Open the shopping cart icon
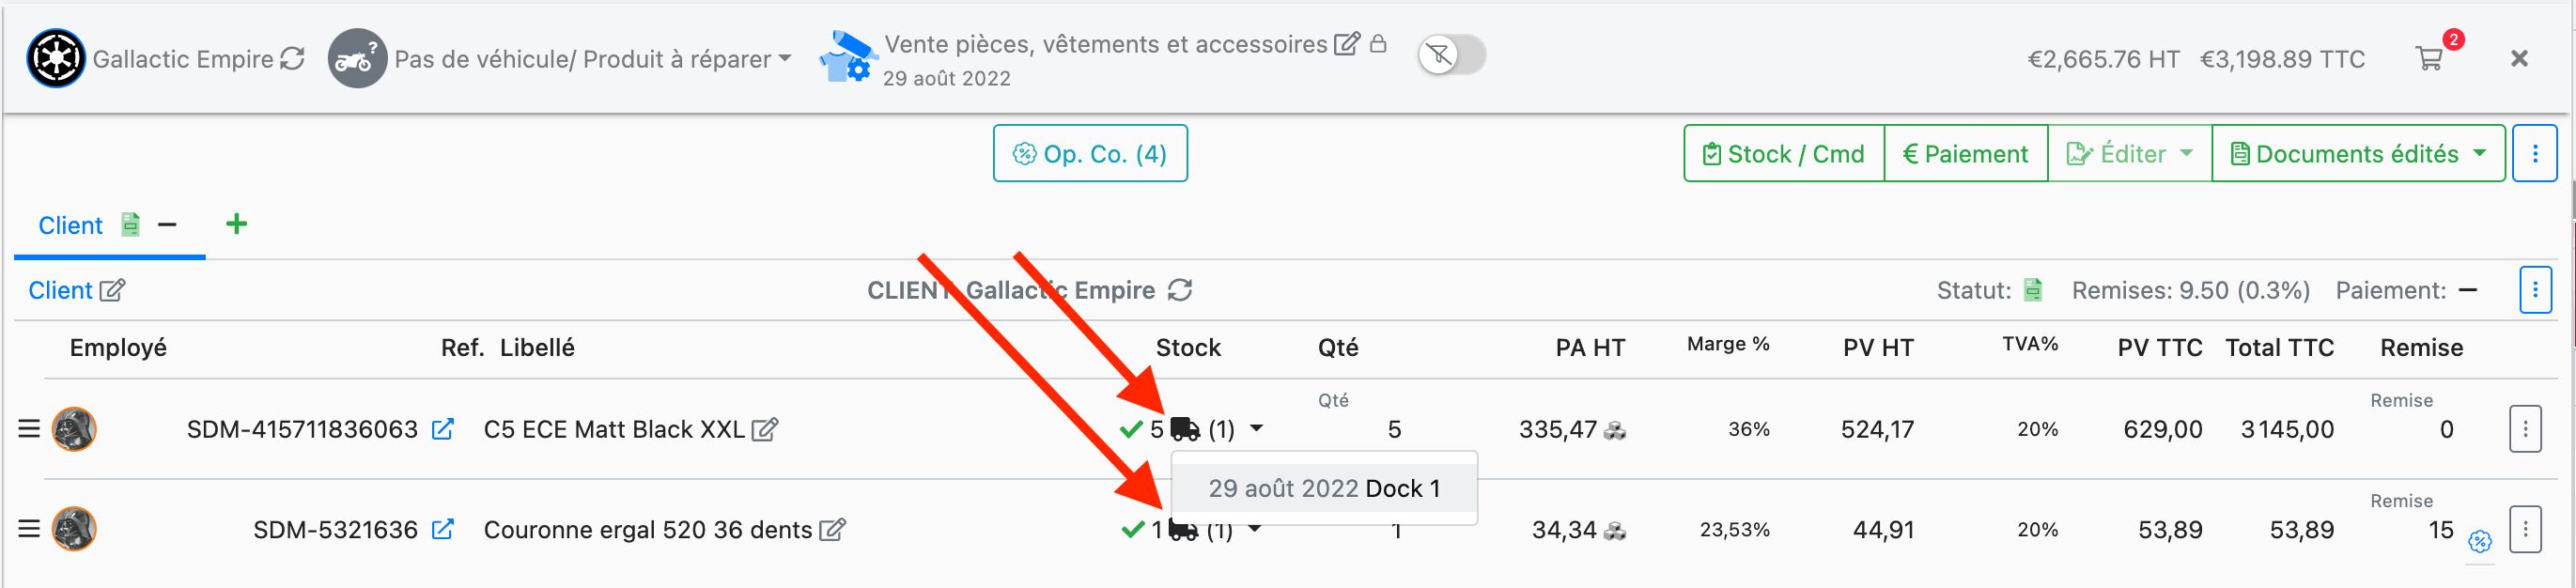 pos(2429,58)
